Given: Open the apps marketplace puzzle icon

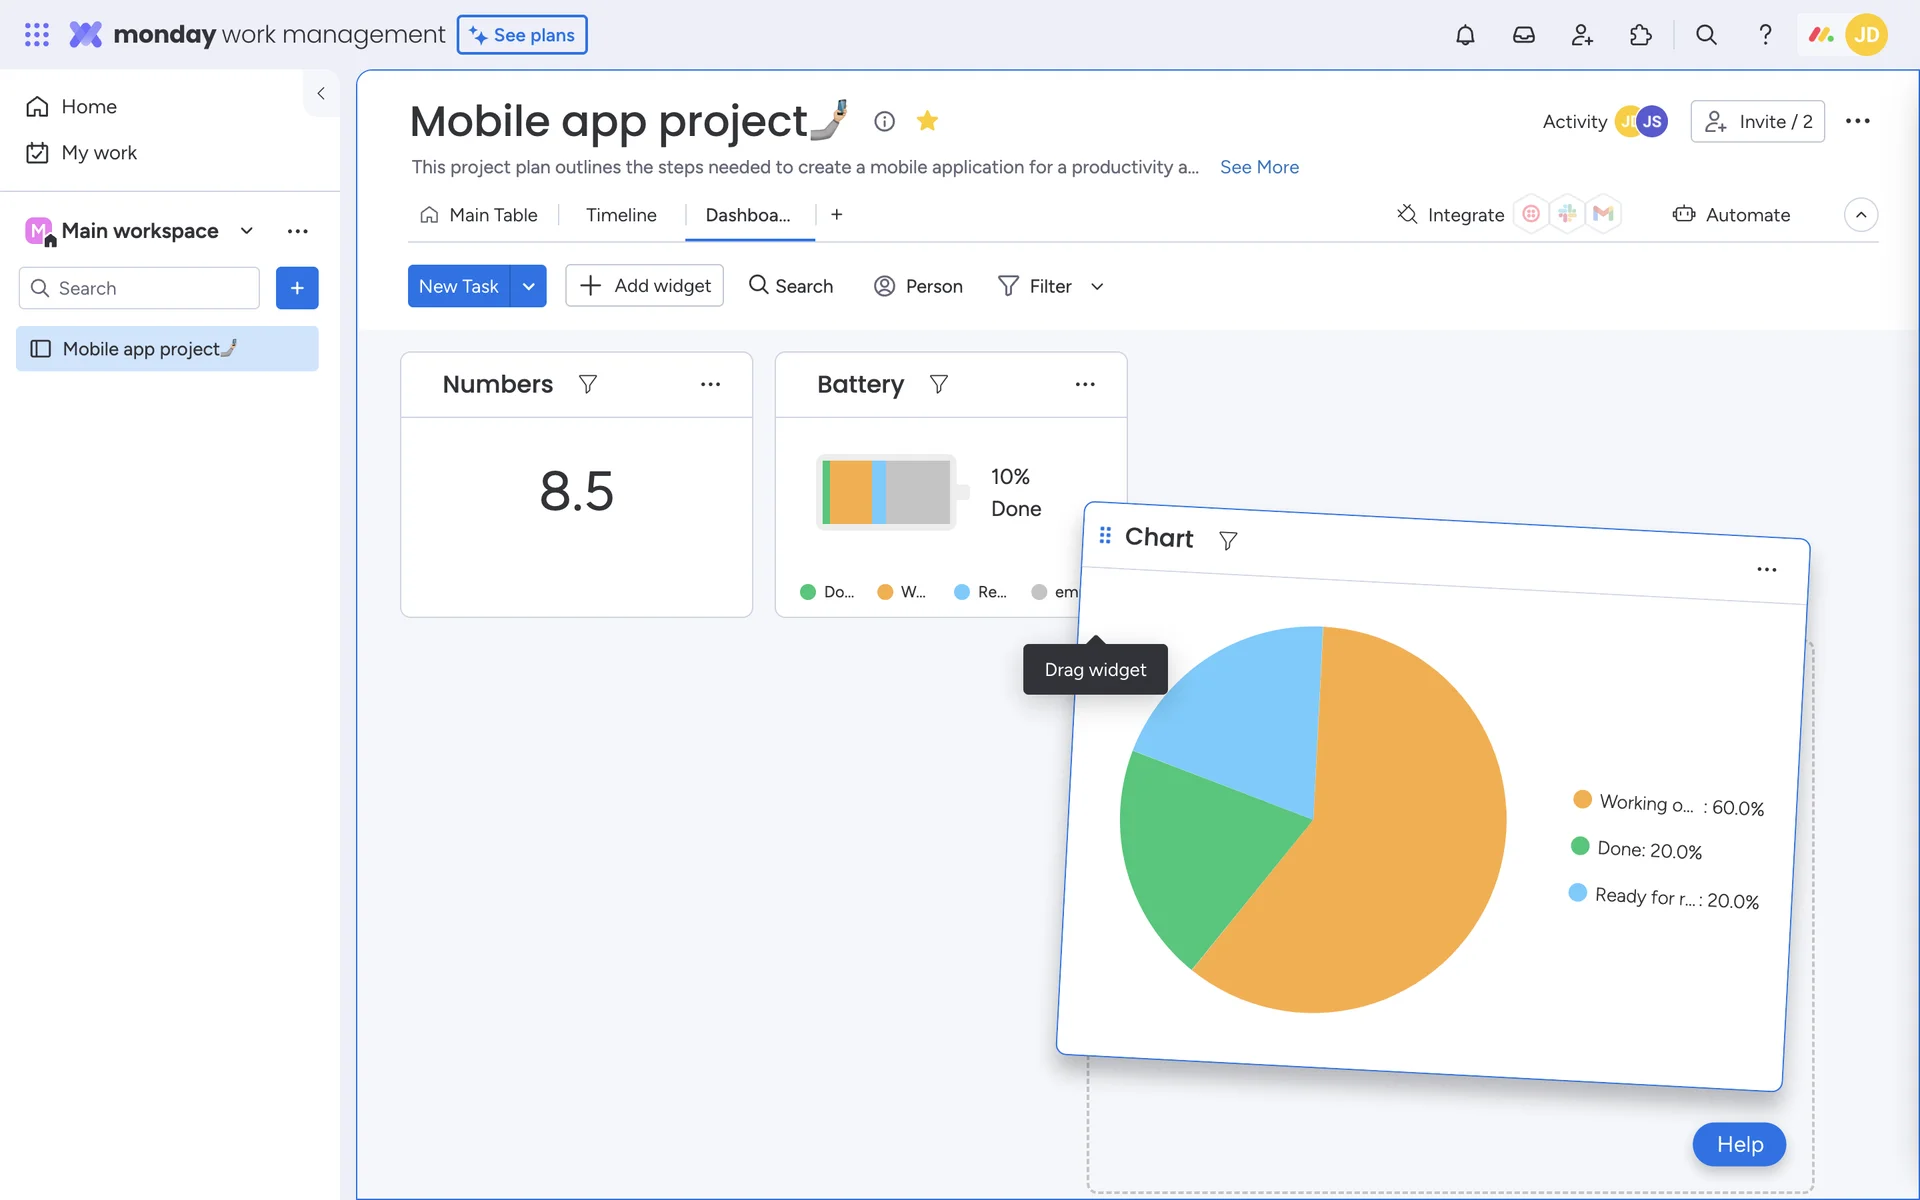Looking at the screenshot, I should [x=1640, y=35].
